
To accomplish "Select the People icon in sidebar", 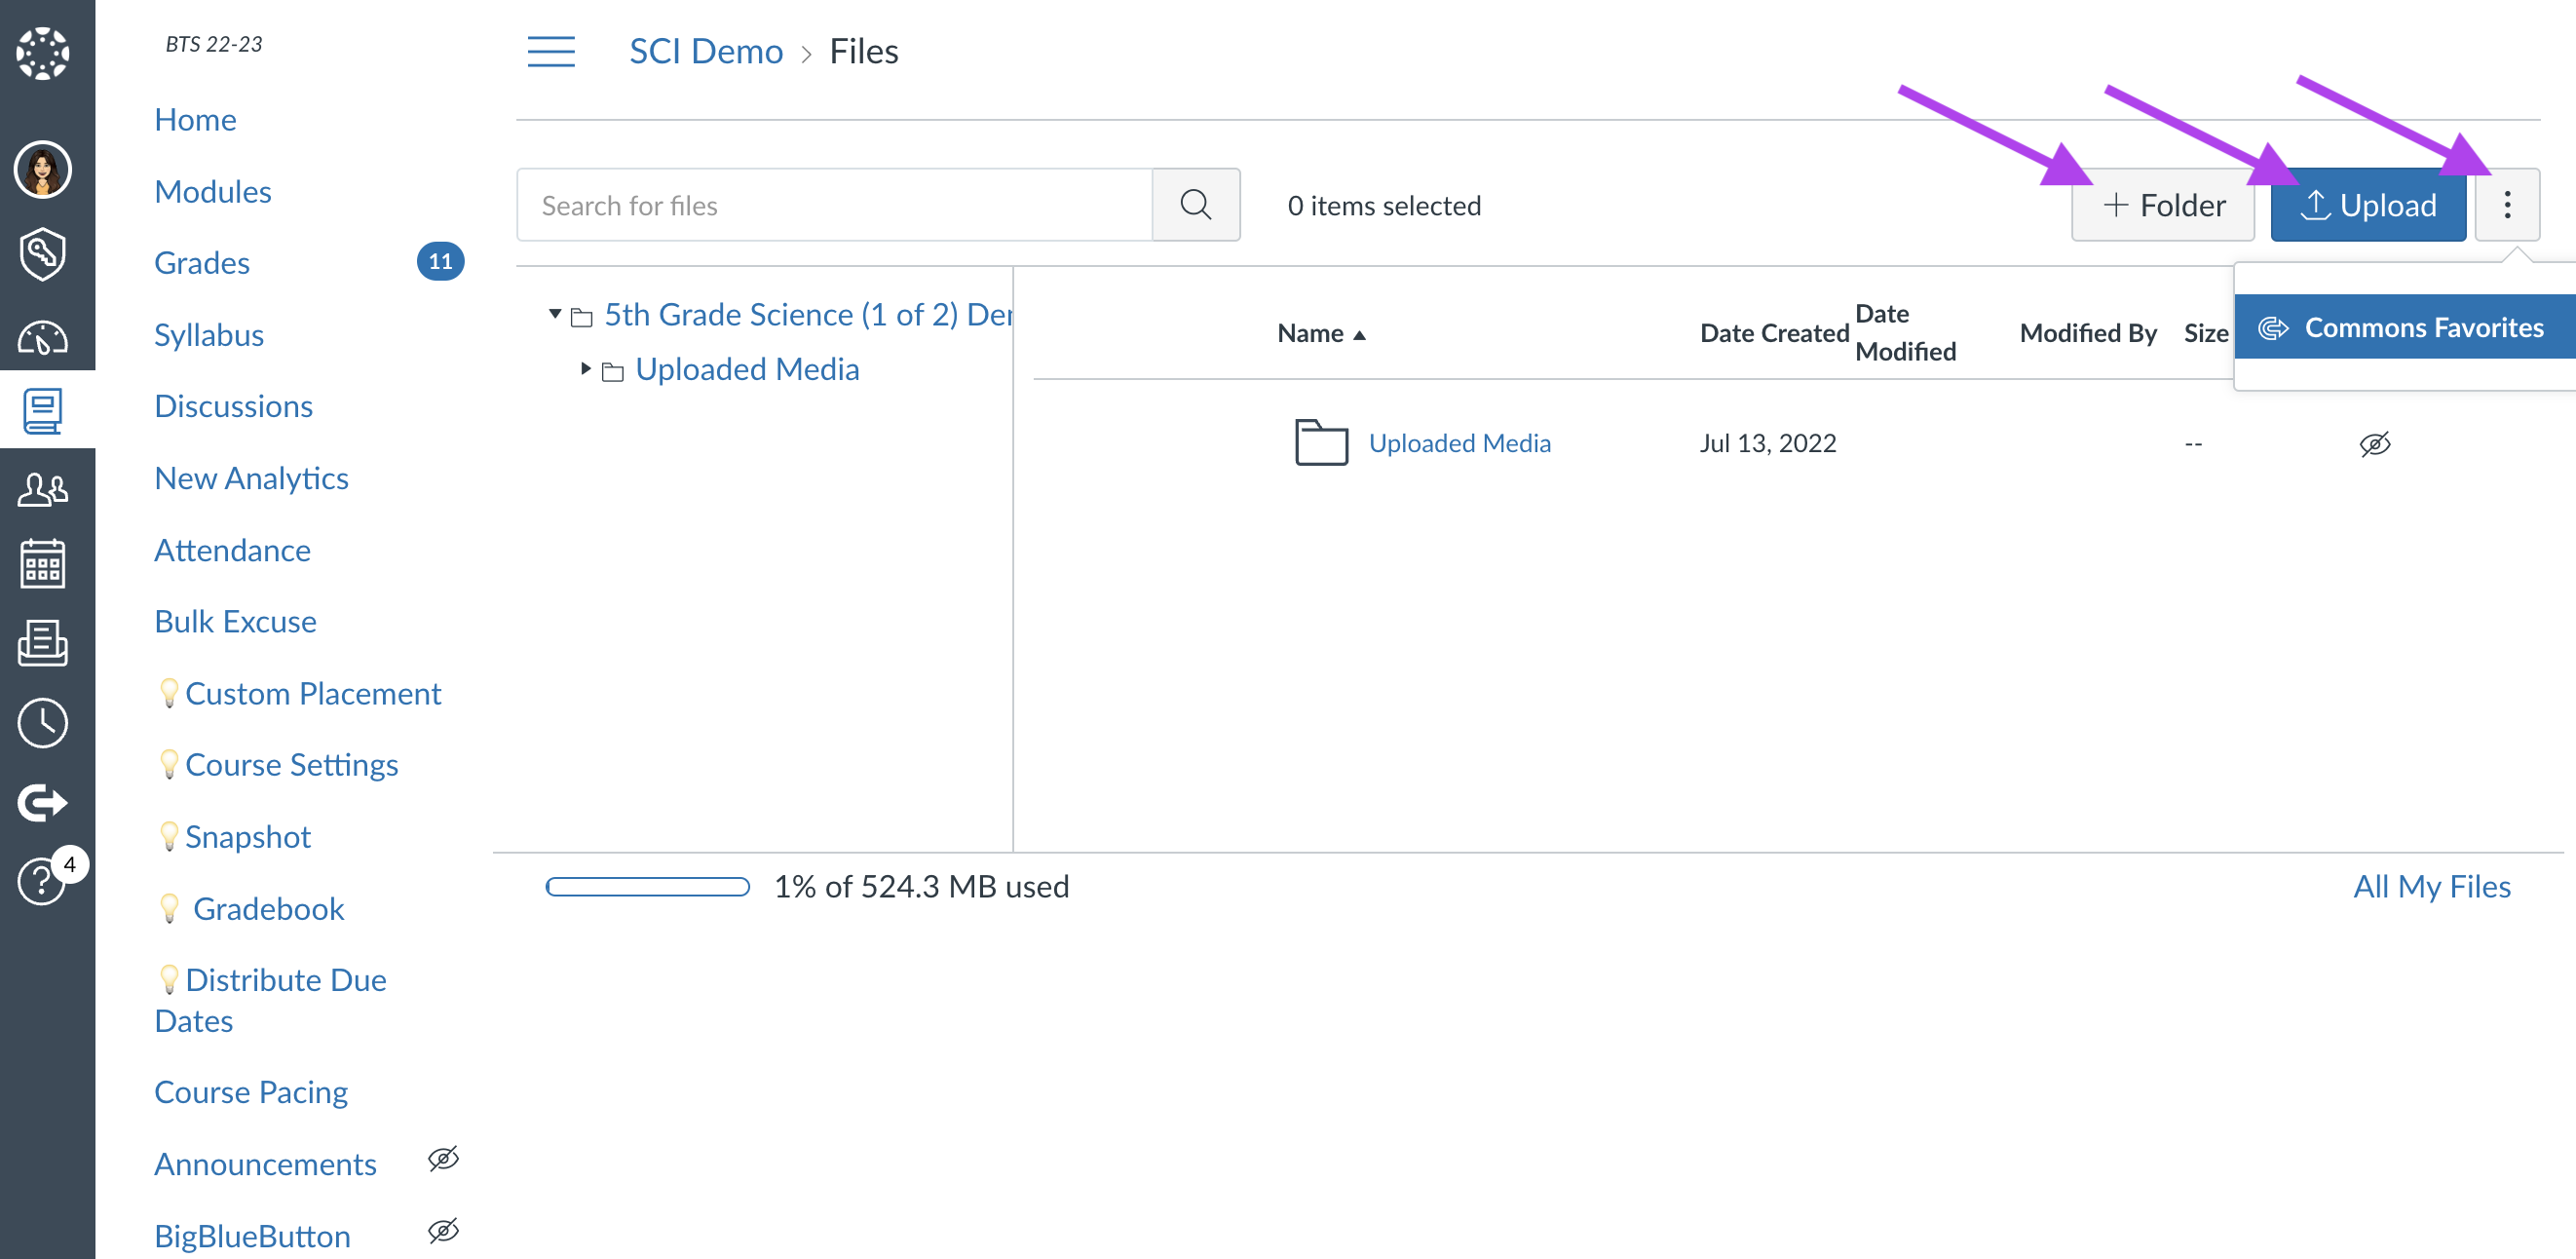I will [x=45, y=486].
